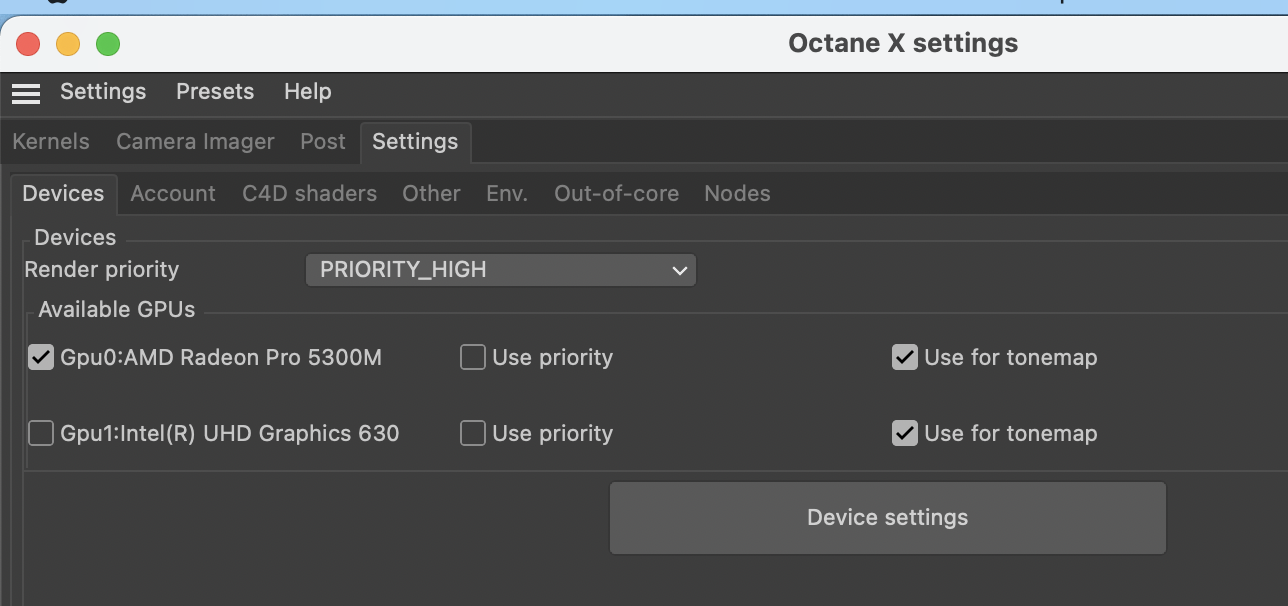The height and width of the screenshot is (606, 1288).
Task: Switch to the Kernels tab
Action: [51, 142]
